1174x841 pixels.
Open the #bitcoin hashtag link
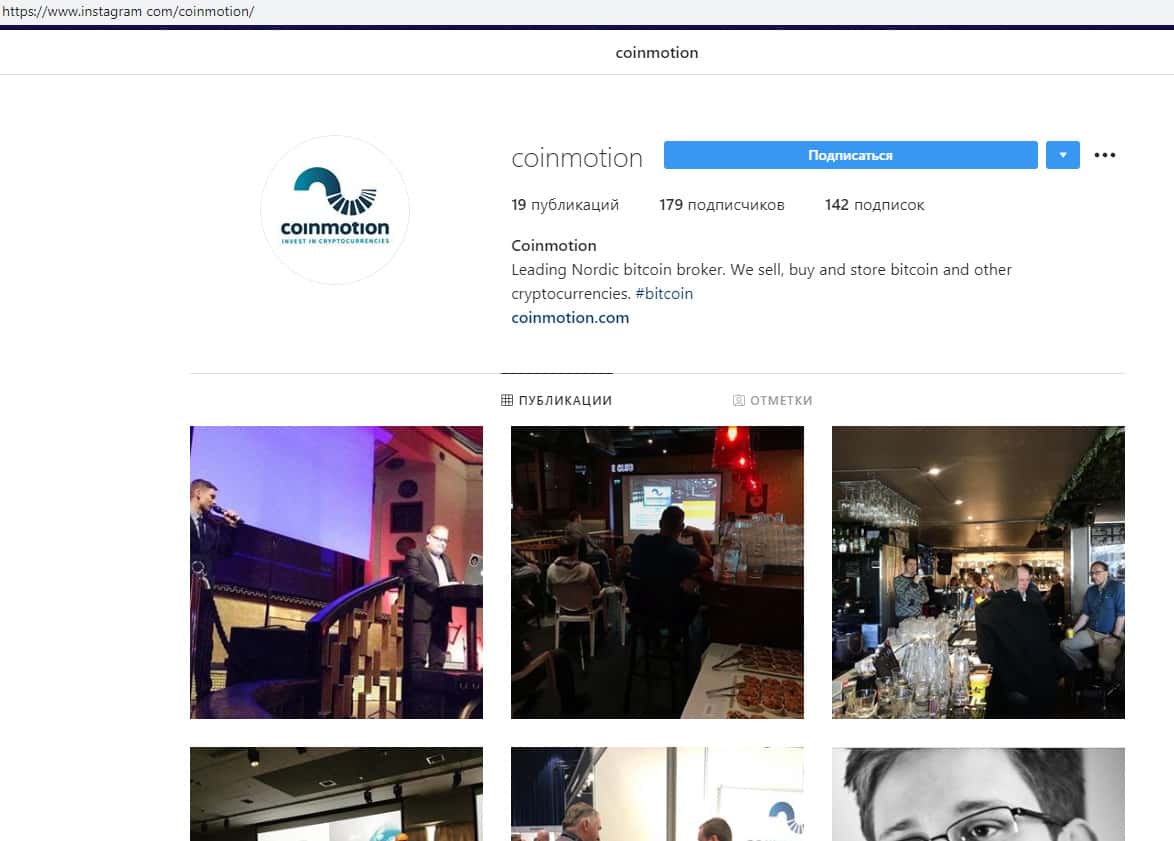pos(664,294)
